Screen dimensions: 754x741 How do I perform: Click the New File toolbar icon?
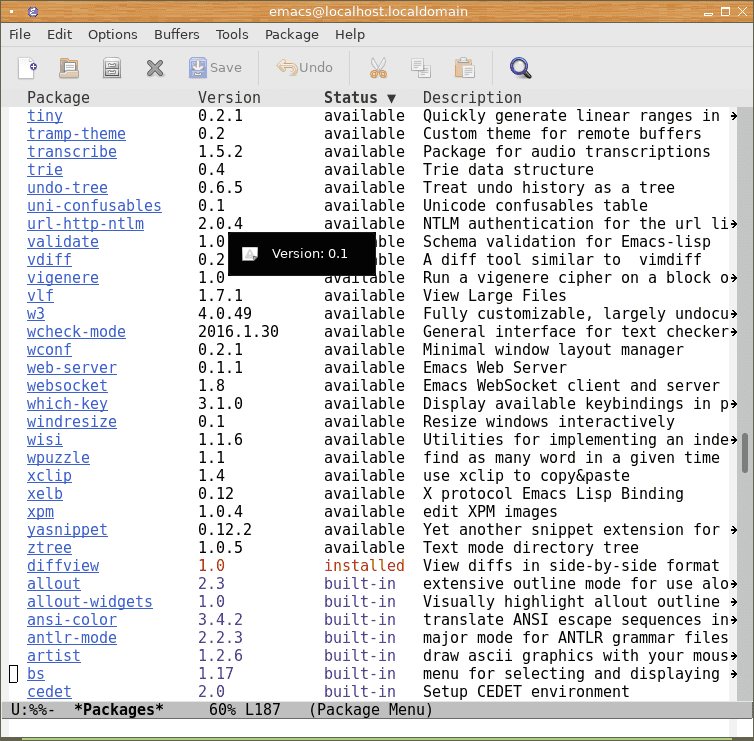pyautogui.click(x=28, y=68)
